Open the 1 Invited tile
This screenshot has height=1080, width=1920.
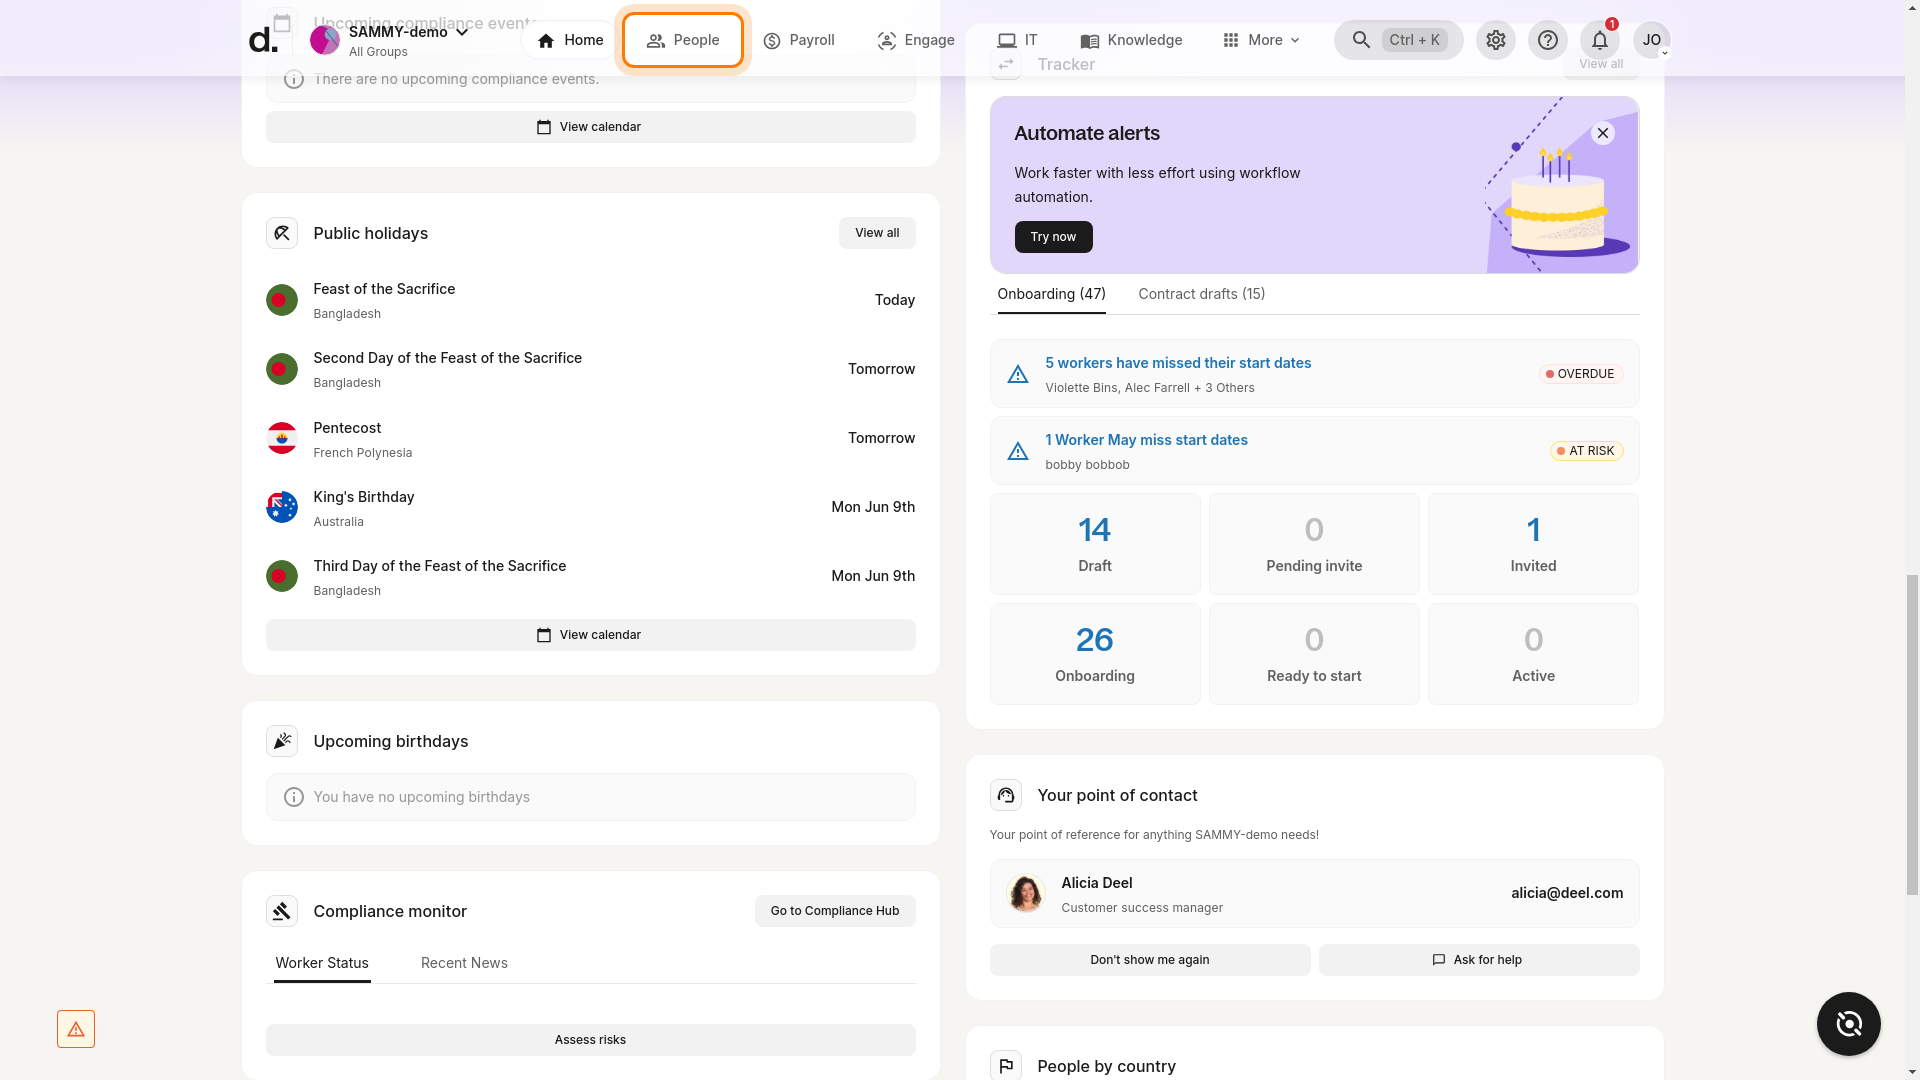pyautogui.click(x=1533, y=544)
